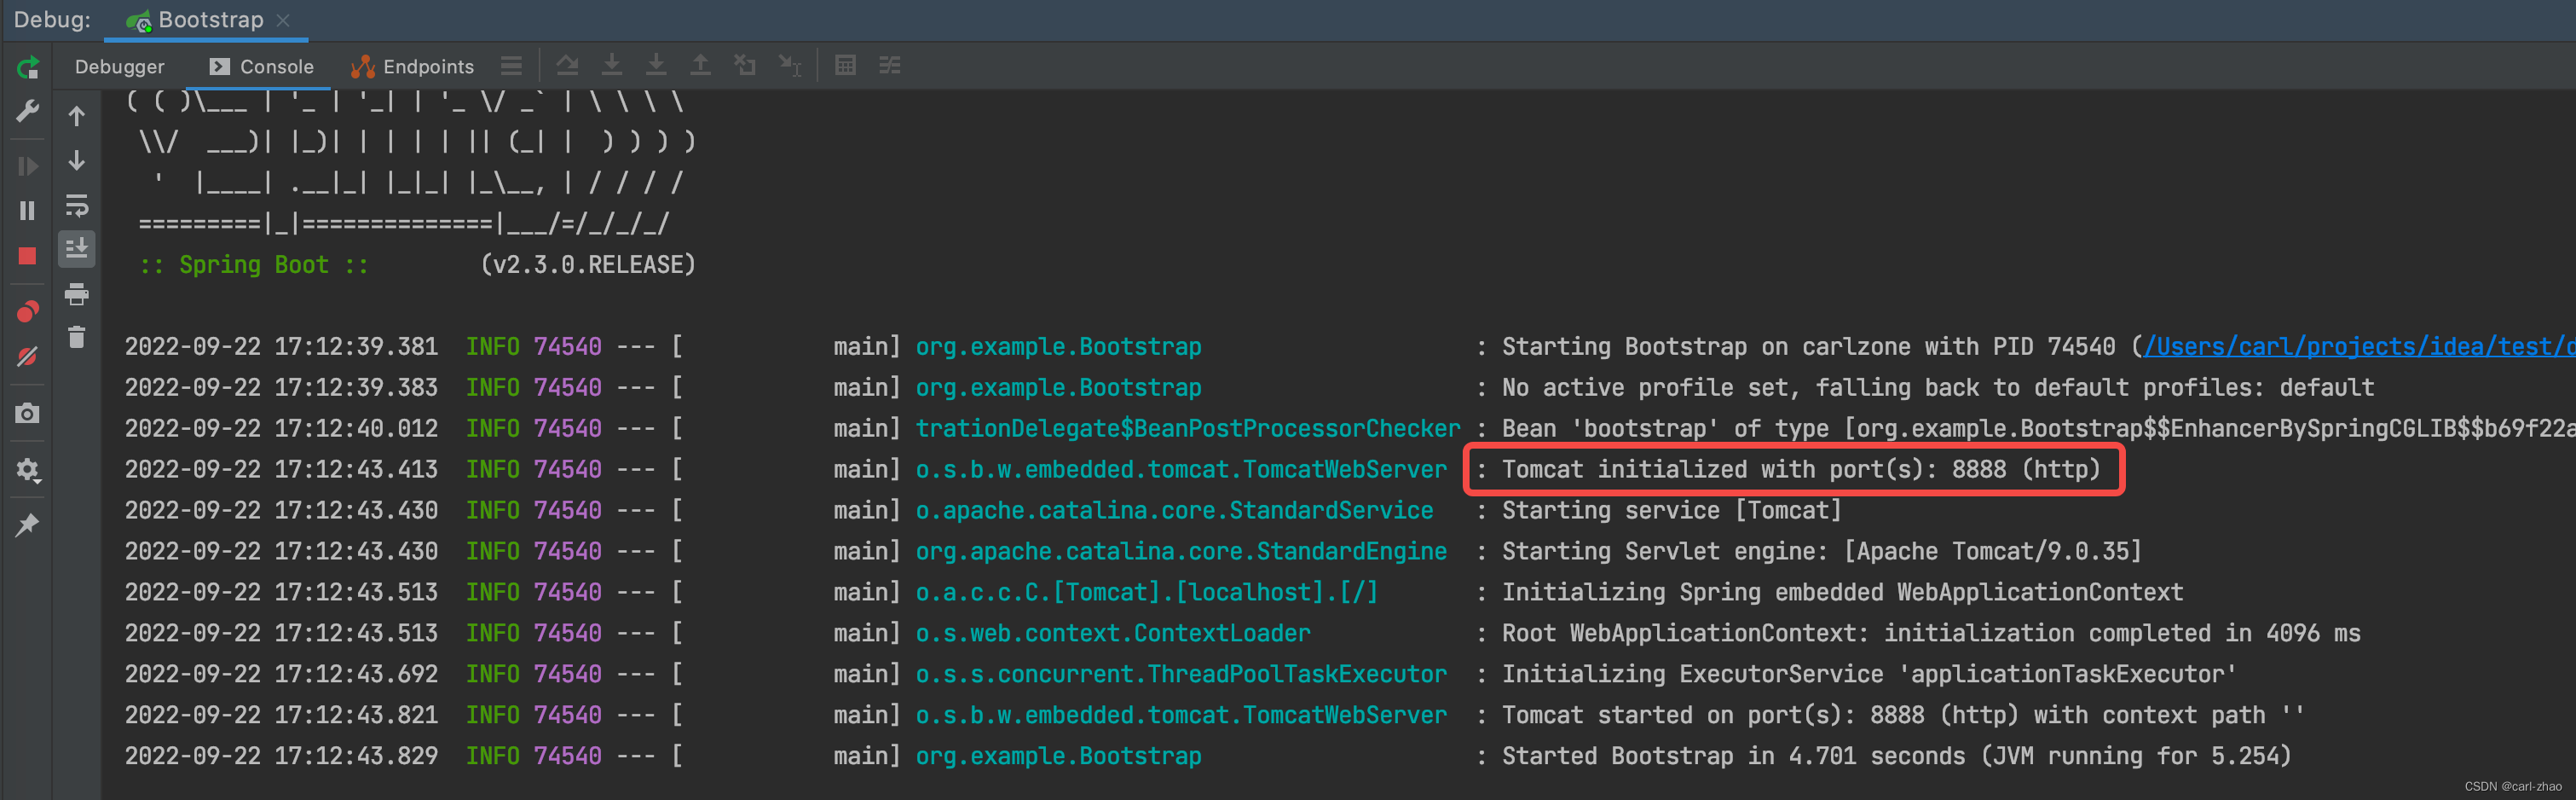
Task: Click the camera Get Thread Dump icon
Action: pos(28,413)
